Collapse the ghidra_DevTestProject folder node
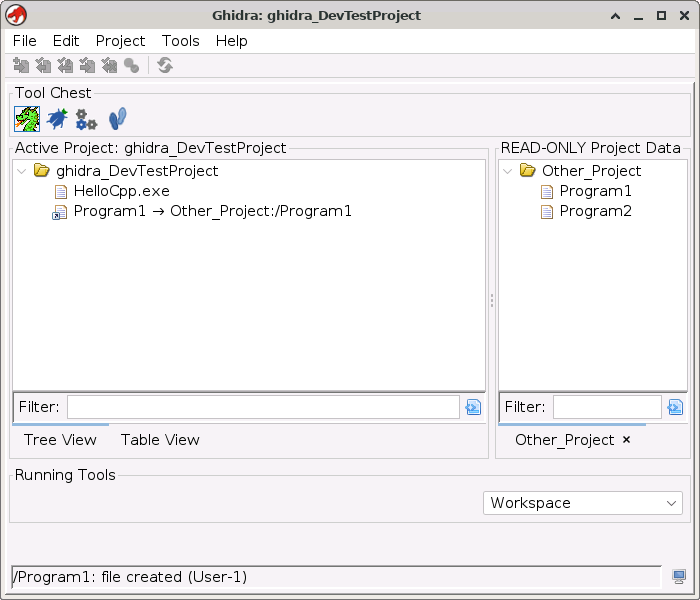 pos(23,171)
